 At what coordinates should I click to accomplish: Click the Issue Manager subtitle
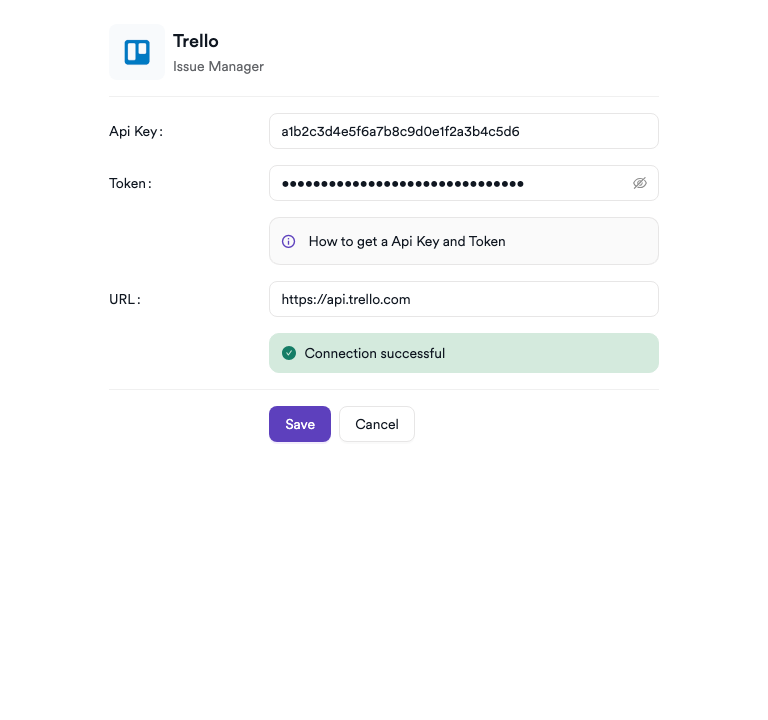coord(218,67)
